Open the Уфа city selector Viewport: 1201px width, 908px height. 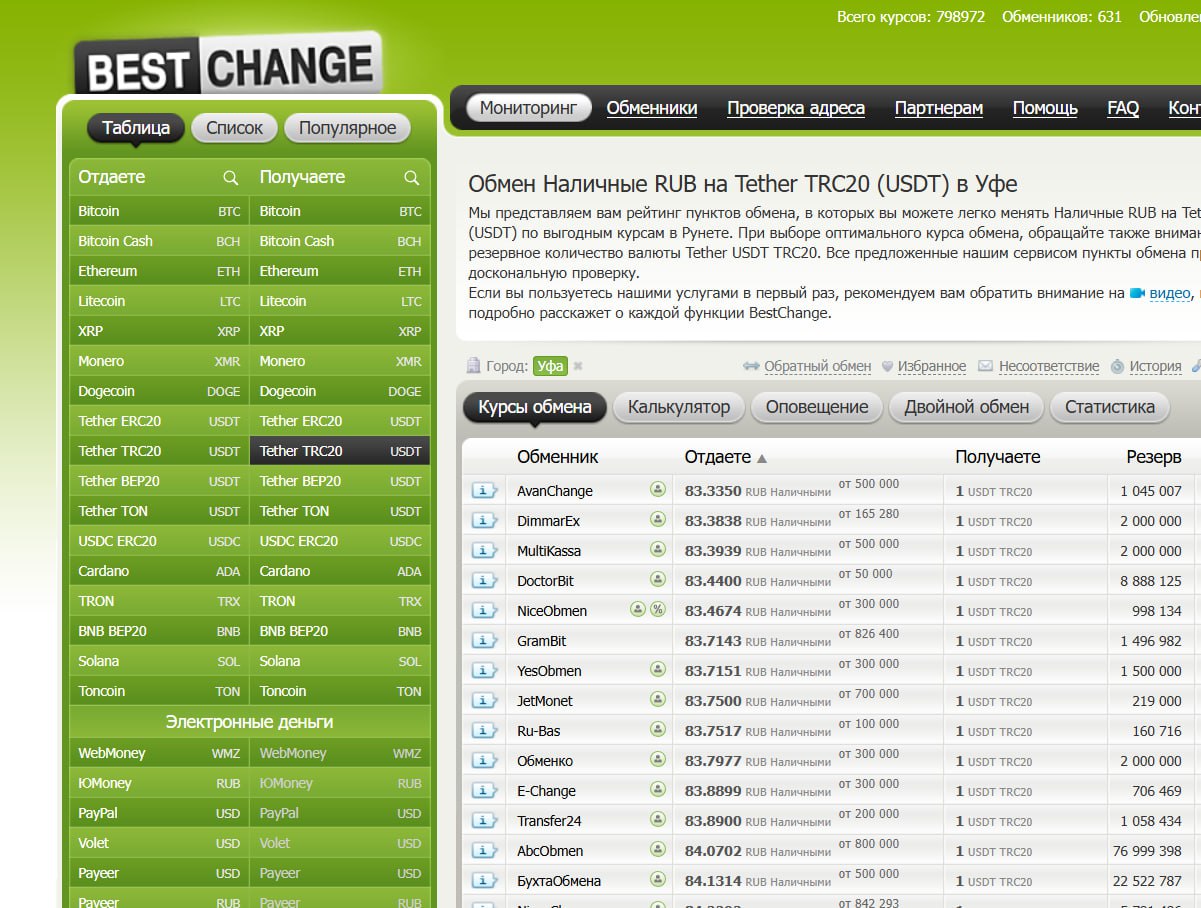pos(550,366)
